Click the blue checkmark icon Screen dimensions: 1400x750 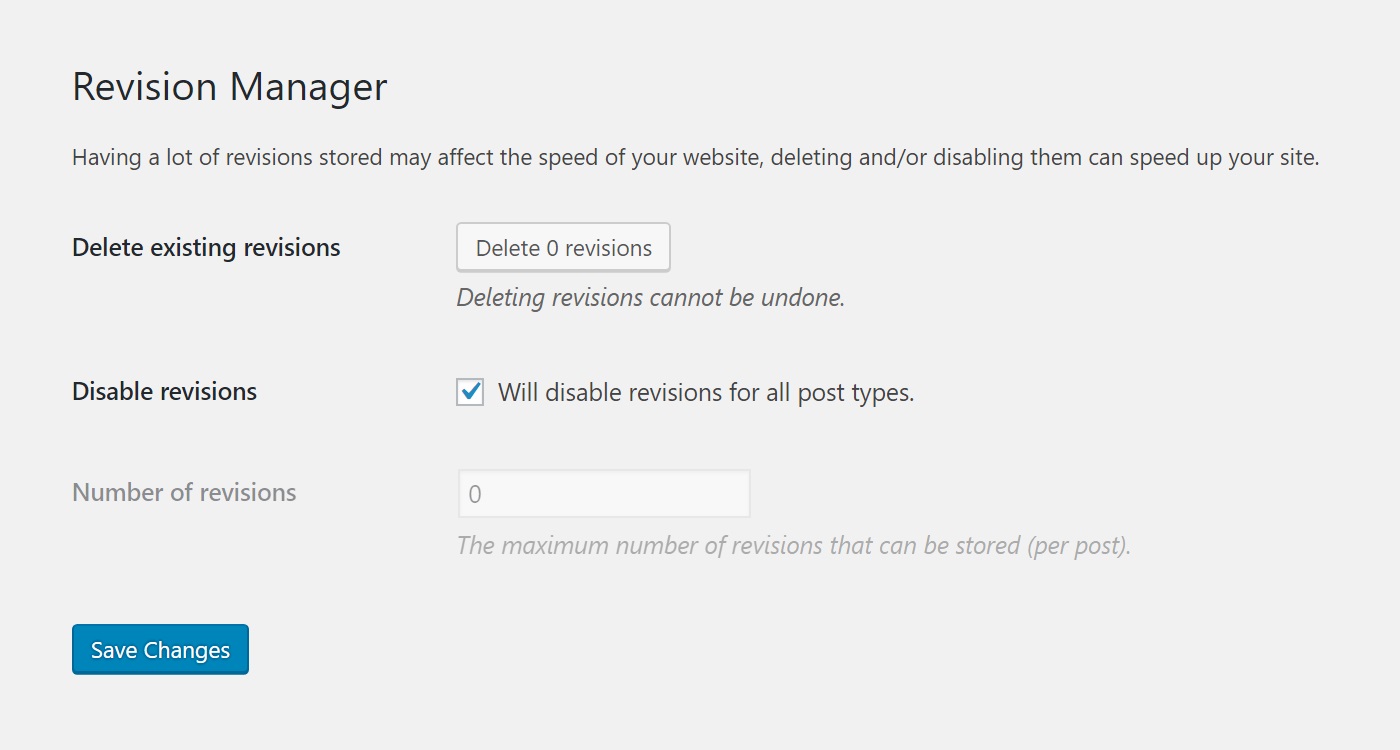470,392
